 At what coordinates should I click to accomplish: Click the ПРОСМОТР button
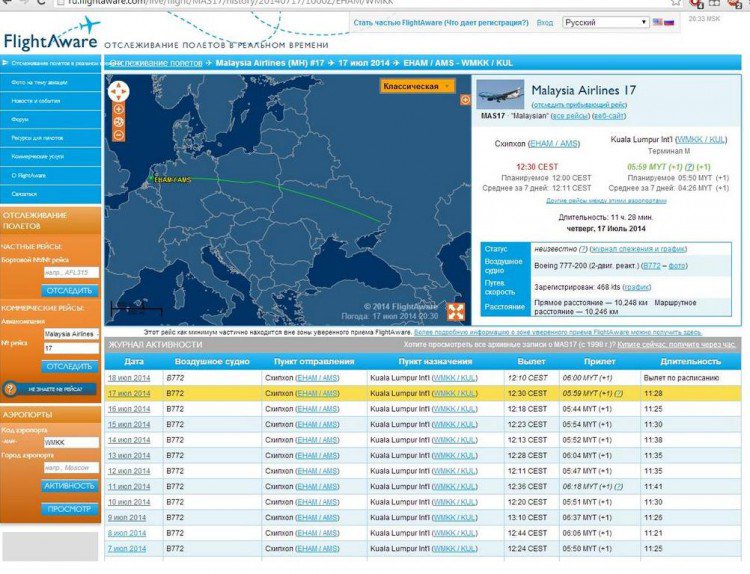(70, 508)
